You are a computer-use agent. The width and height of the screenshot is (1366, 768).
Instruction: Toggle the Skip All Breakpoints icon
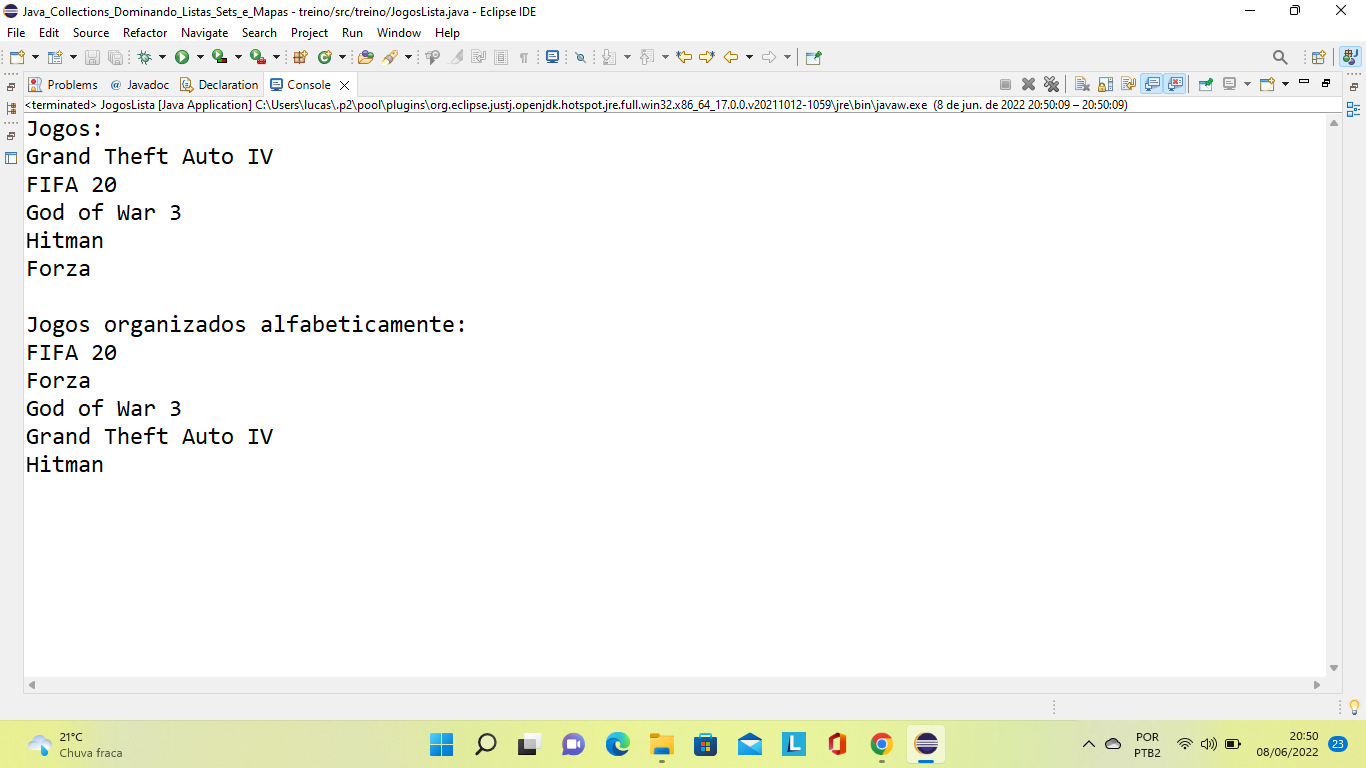coord(580,57)
